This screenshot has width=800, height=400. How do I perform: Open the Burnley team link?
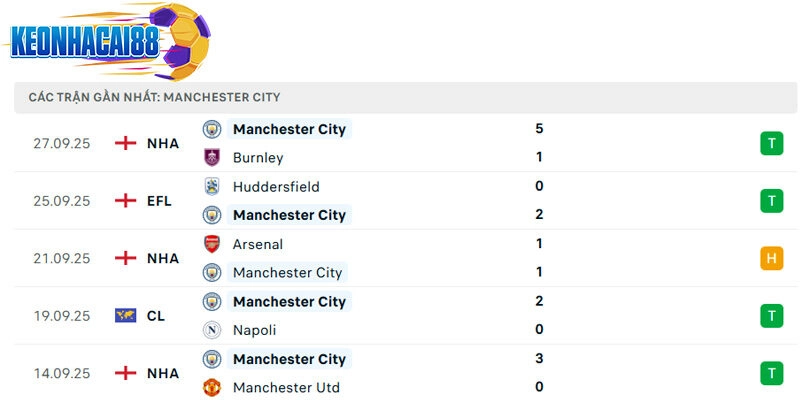point(258,158)
